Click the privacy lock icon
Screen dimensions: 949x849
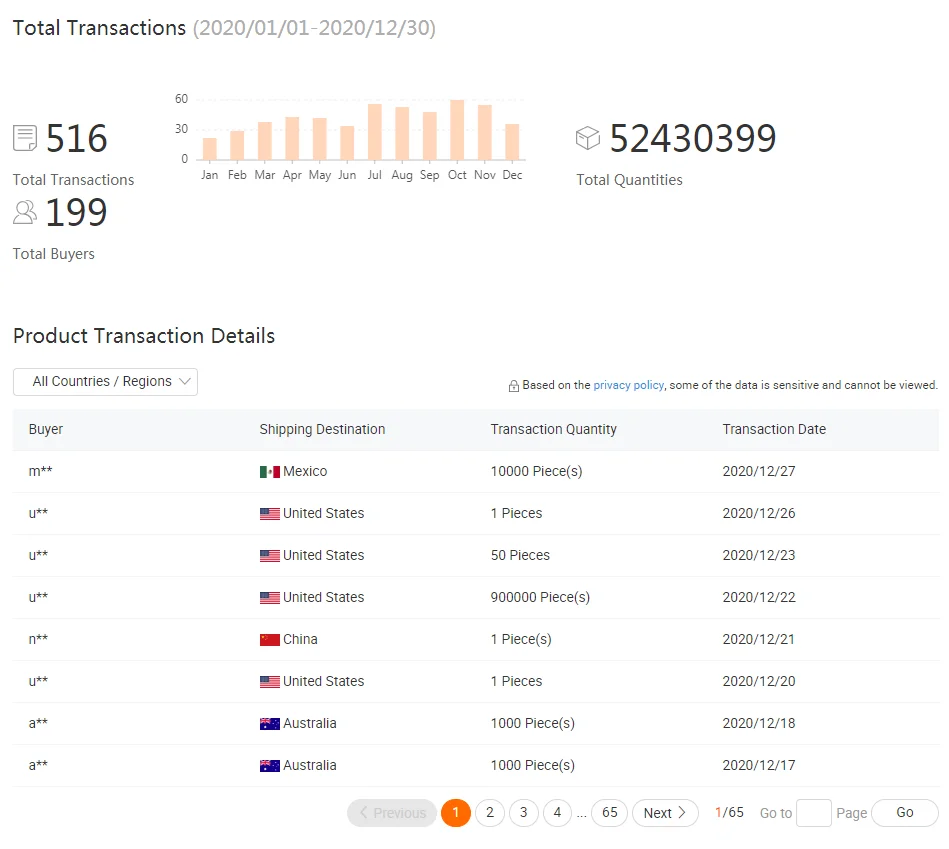click(x=514, y=386)
